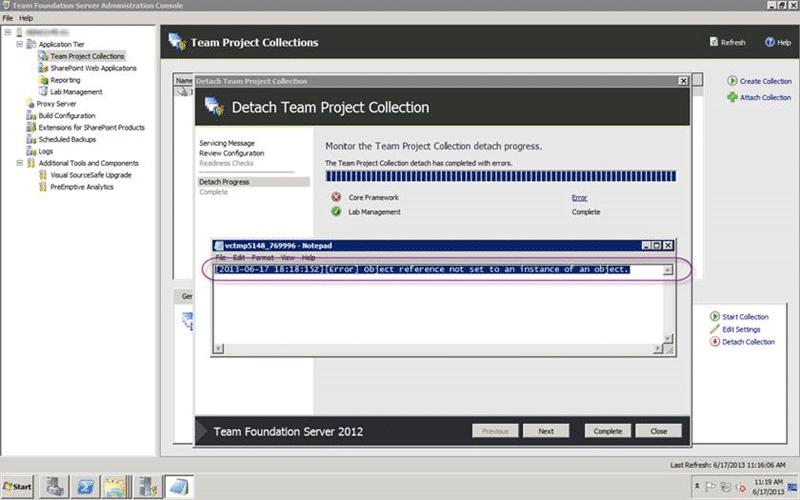
Task: Click the SharePoint Web Applications icon
Action: 43,68
